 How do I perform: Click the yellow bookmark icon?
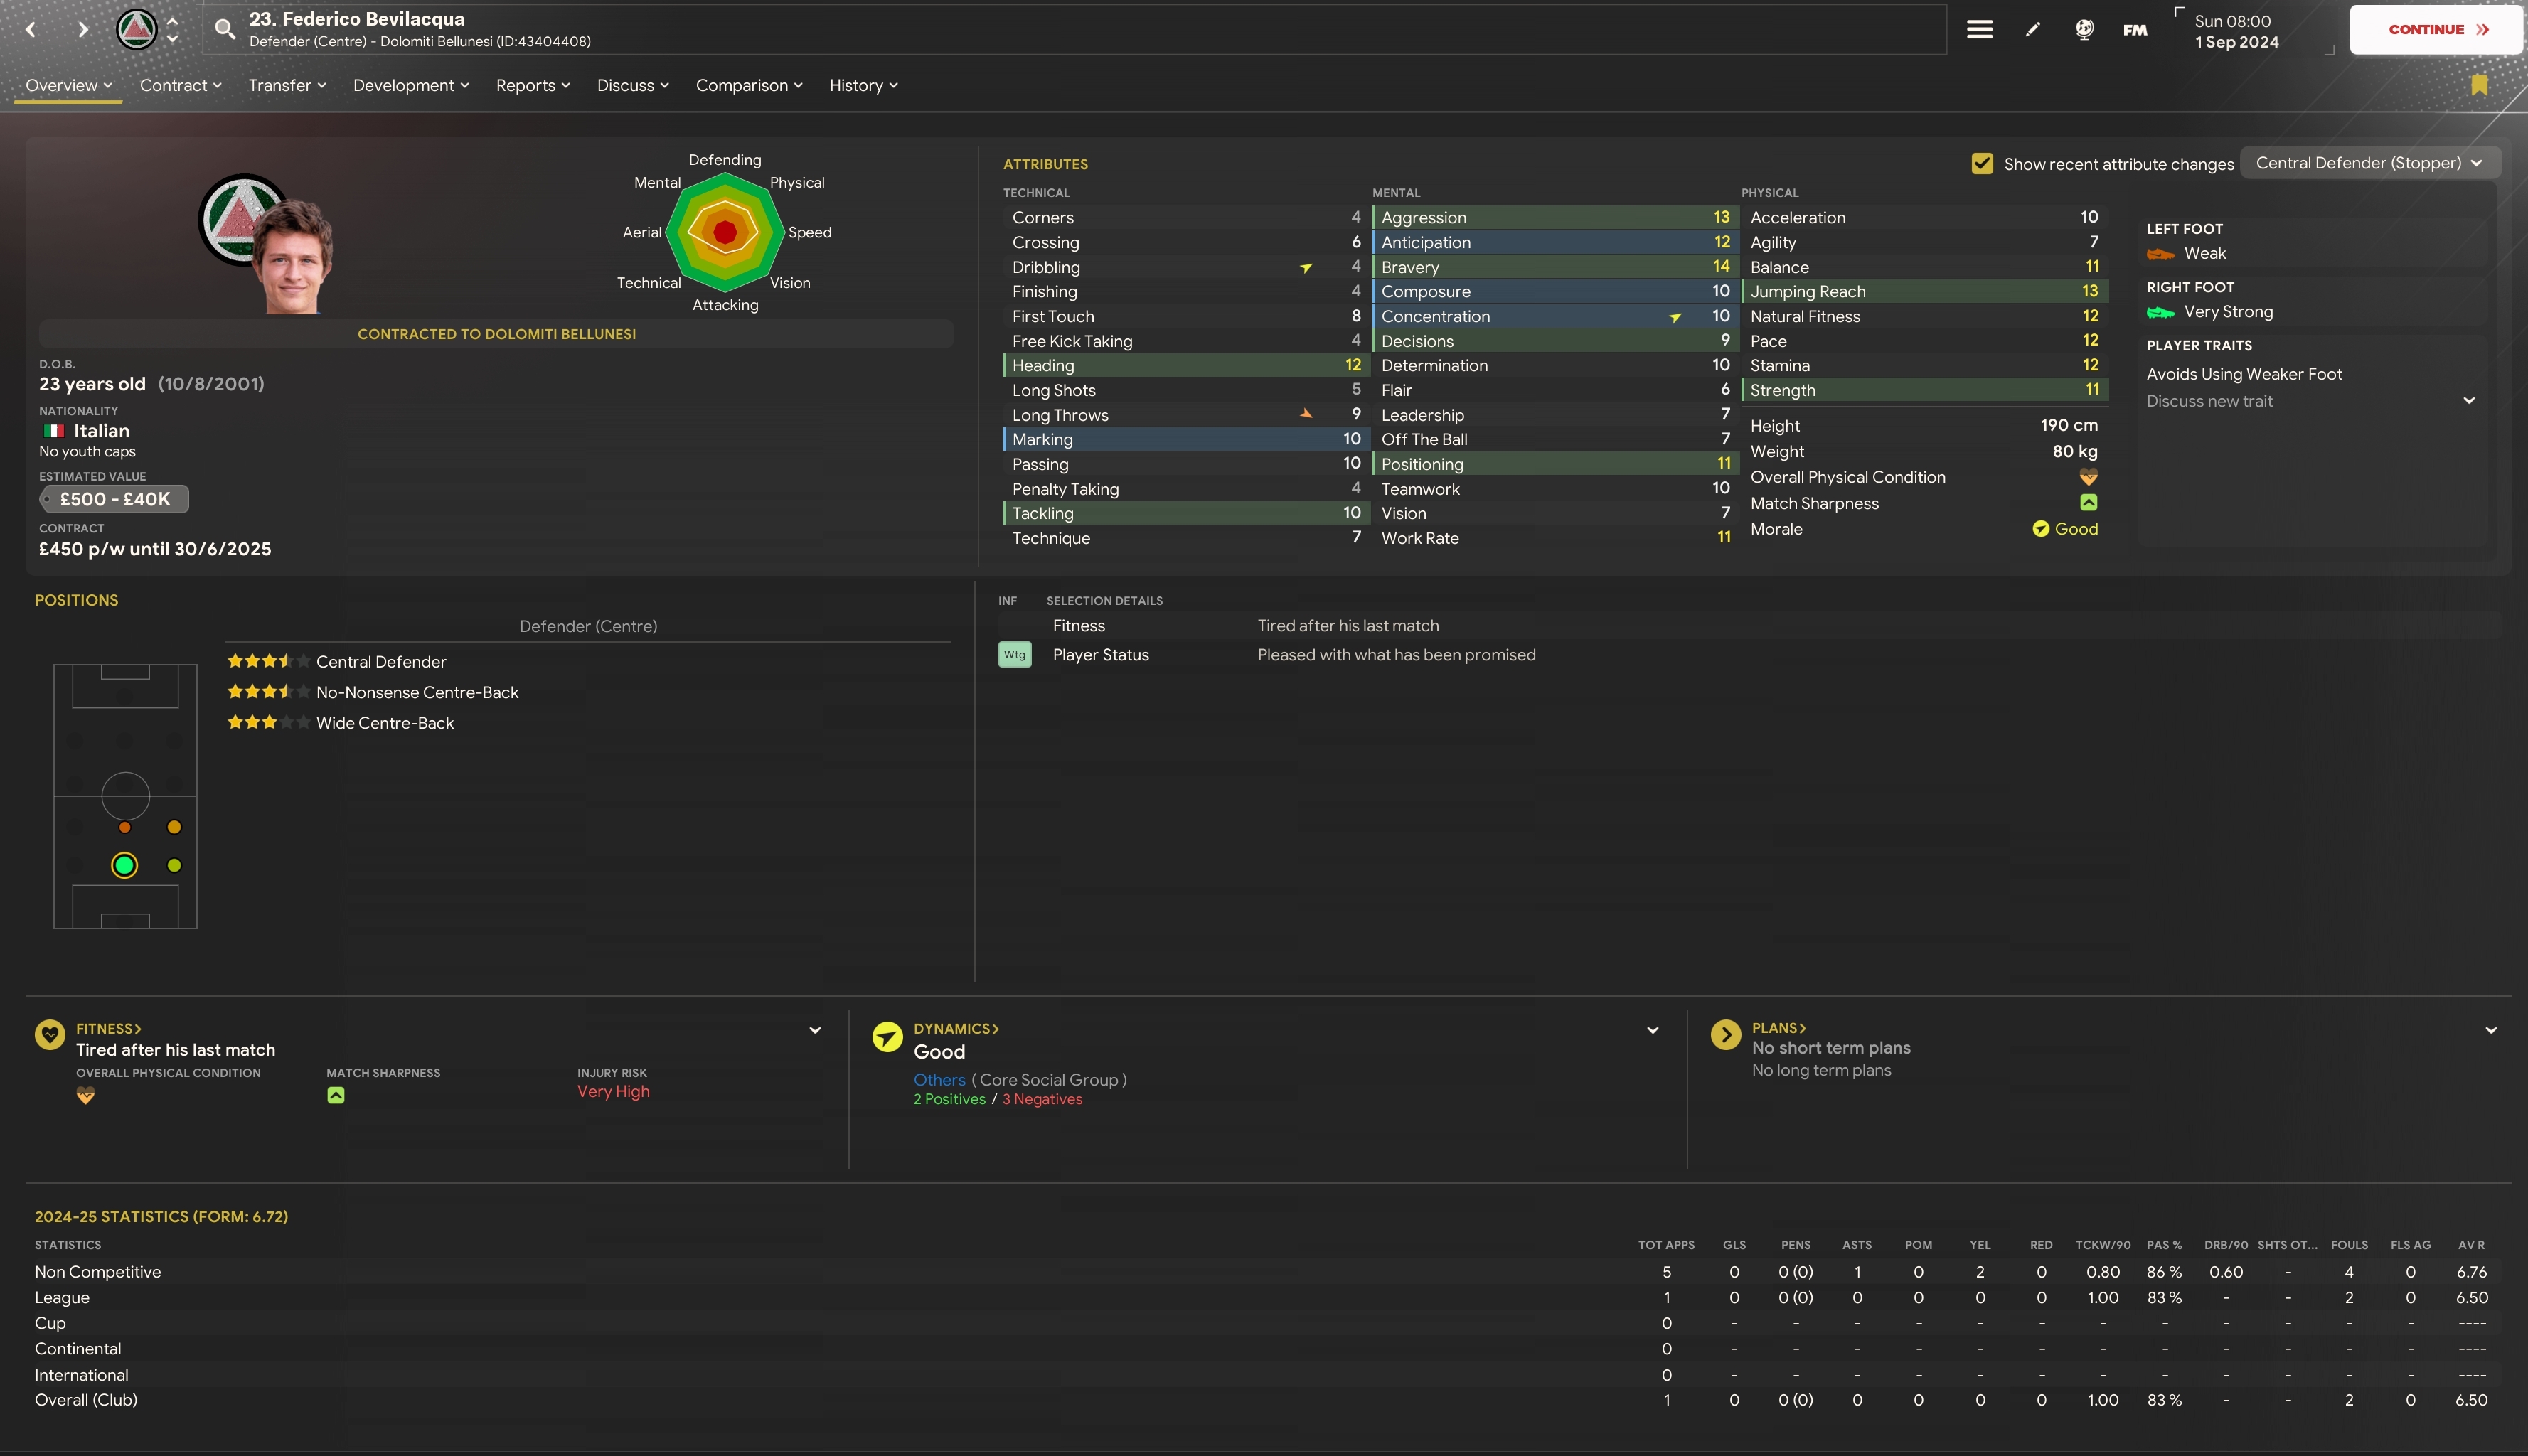[2479, 85]
